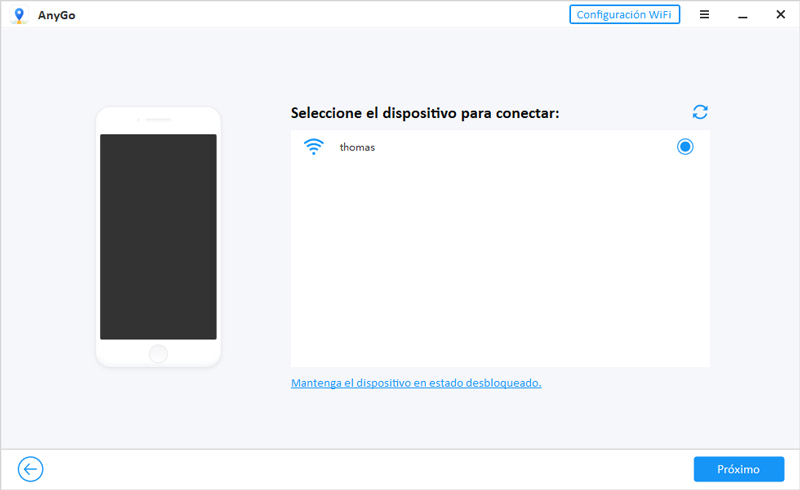Go back using the circled arrow
This screenshot has height=490, width=800.
31,469
